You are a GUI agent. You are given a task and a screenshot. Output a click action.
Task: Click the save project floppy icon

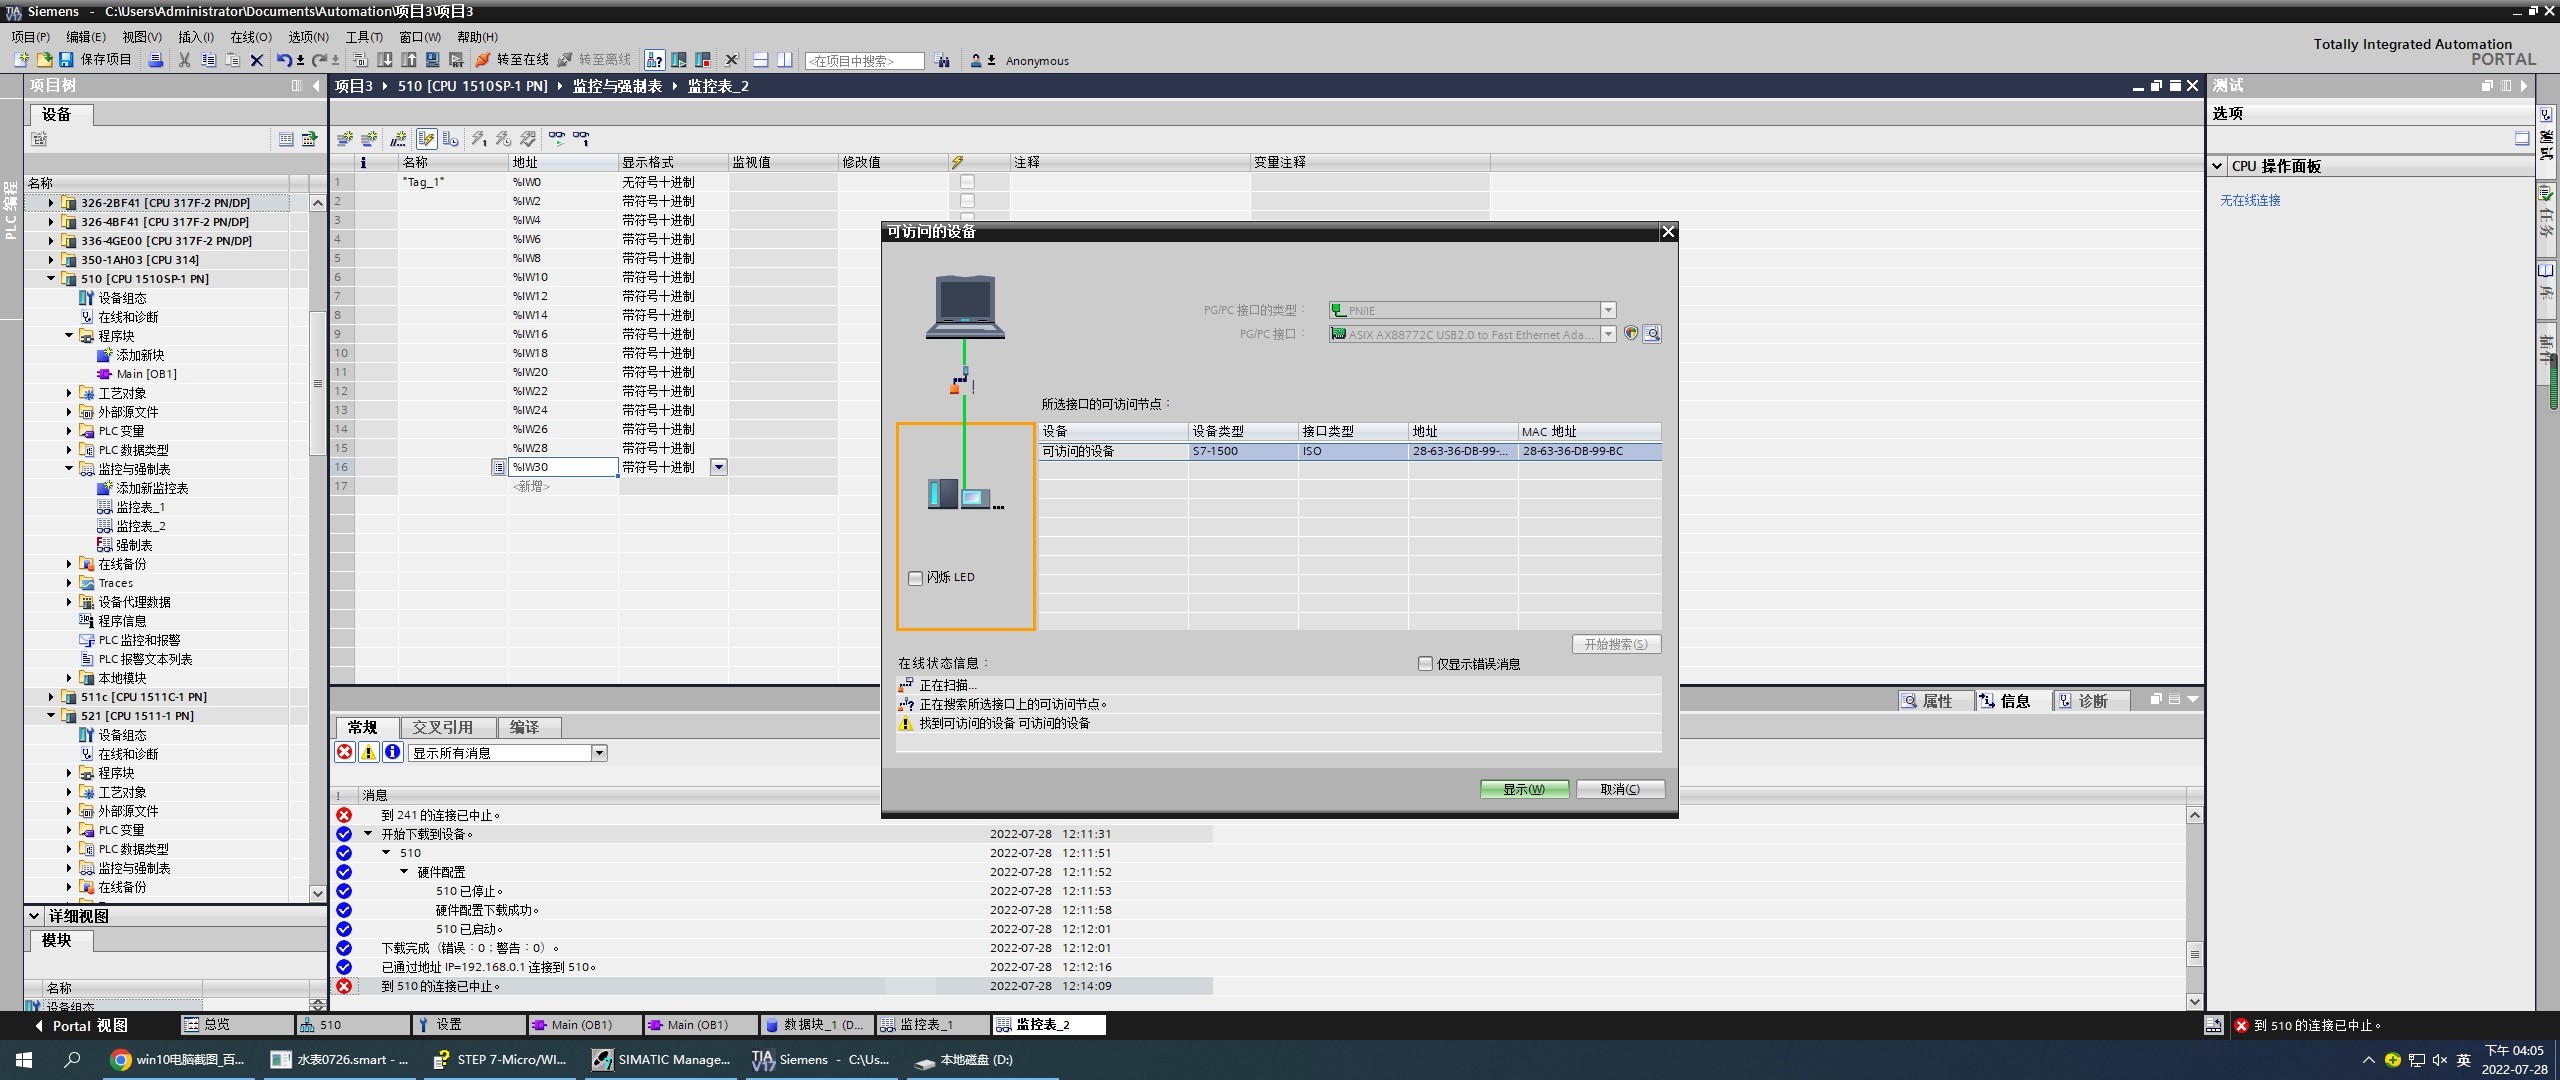66,60
